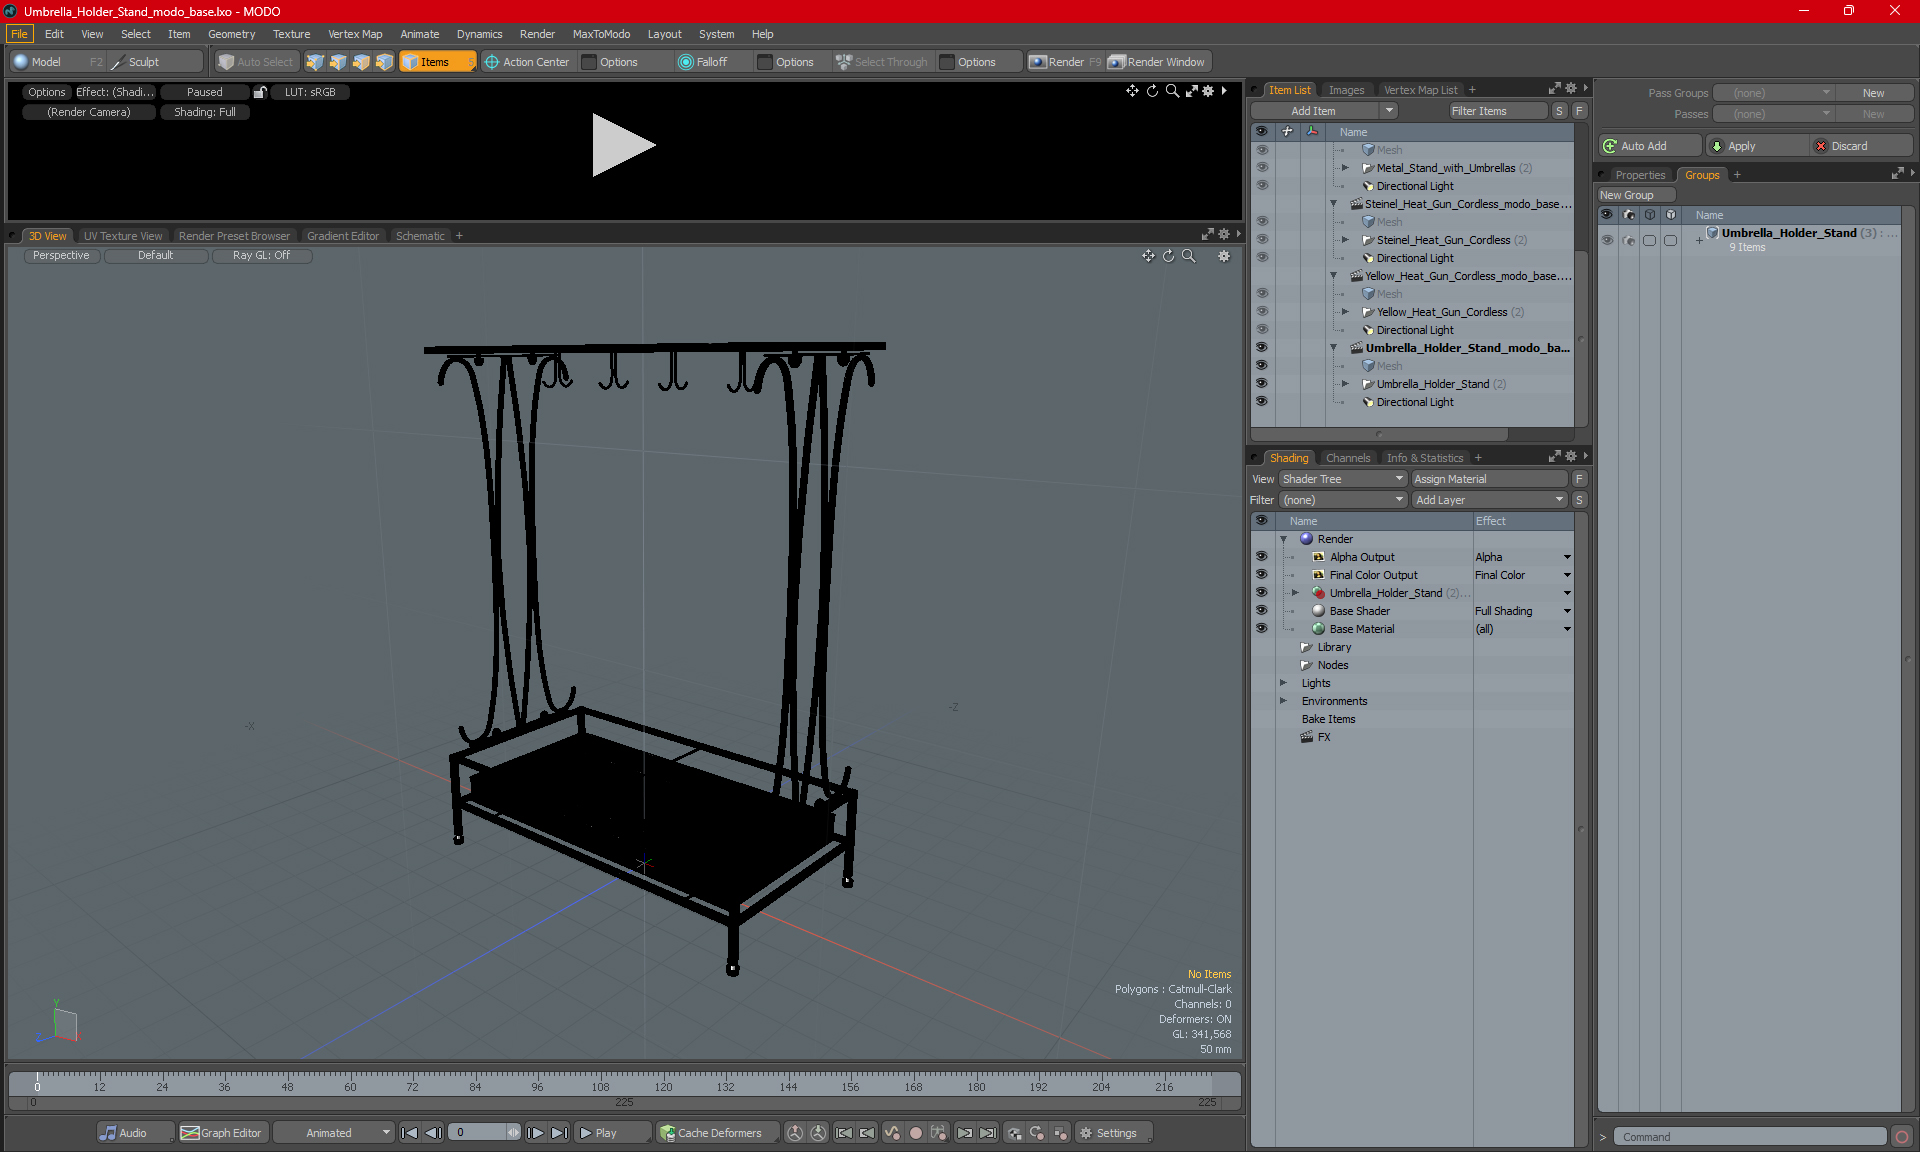Click 3D viewport zoom magnifier icon
The height and width of the screenshot is (1152, 1920).
click(1189, 256)
